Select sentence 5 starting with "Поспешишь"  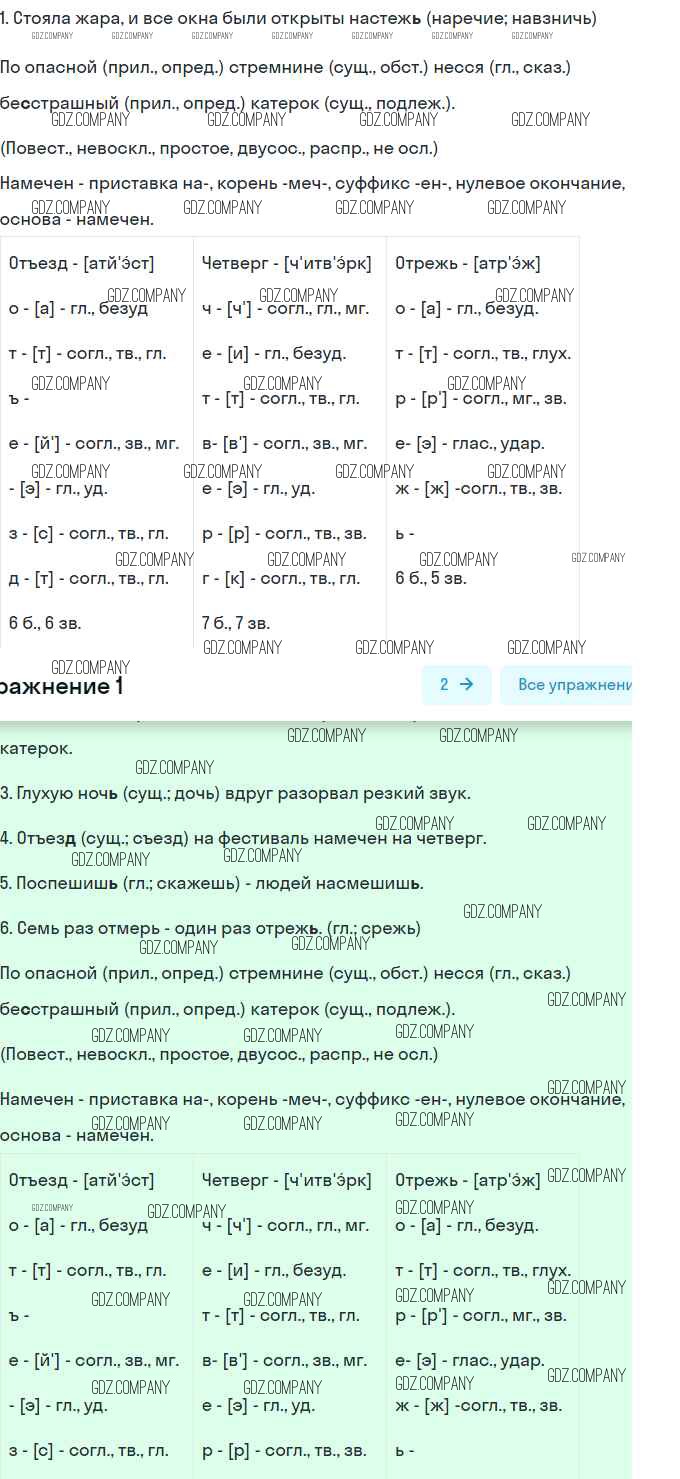[x=212, y=883]
